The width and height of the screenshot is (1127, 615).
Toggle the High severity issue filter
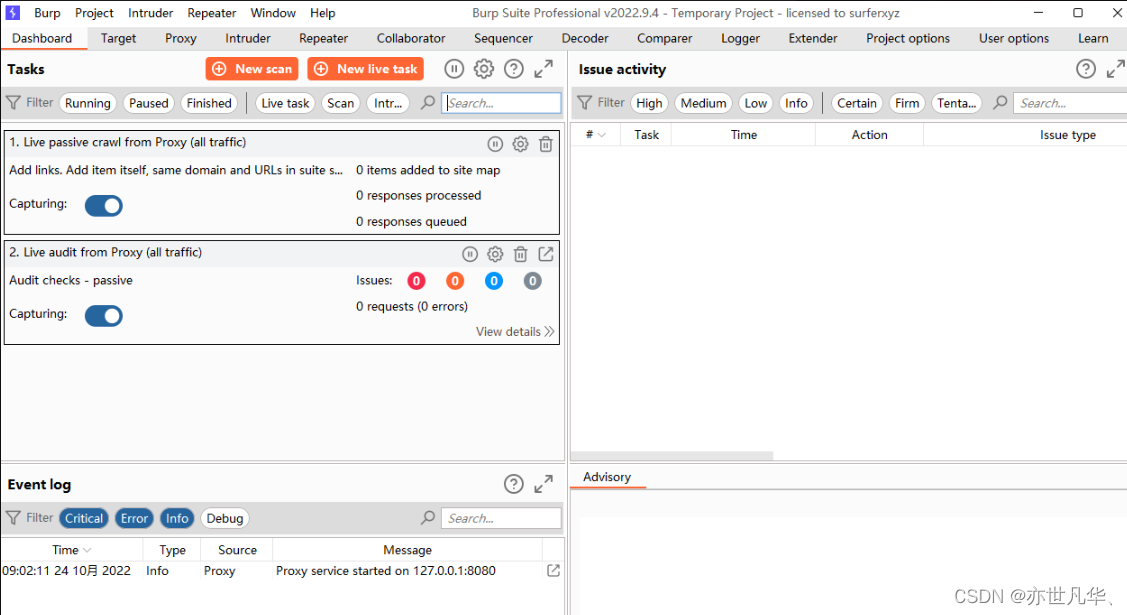649,103
